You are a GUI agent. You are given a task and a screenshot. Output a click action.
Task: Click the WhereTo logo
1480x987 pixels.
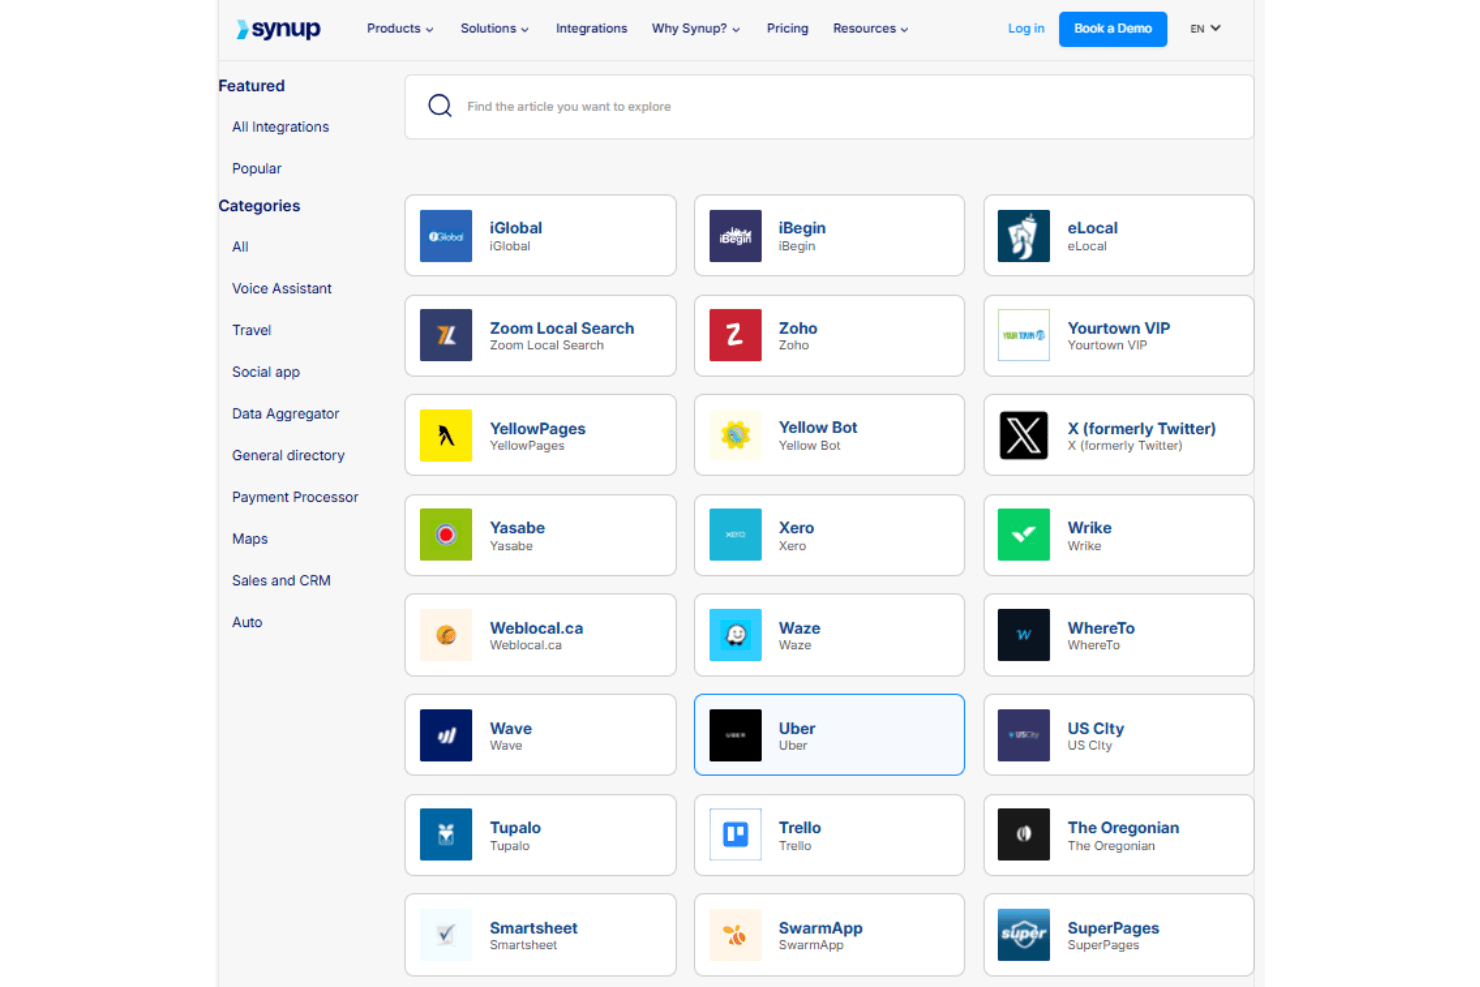(x=1024, y=635)
